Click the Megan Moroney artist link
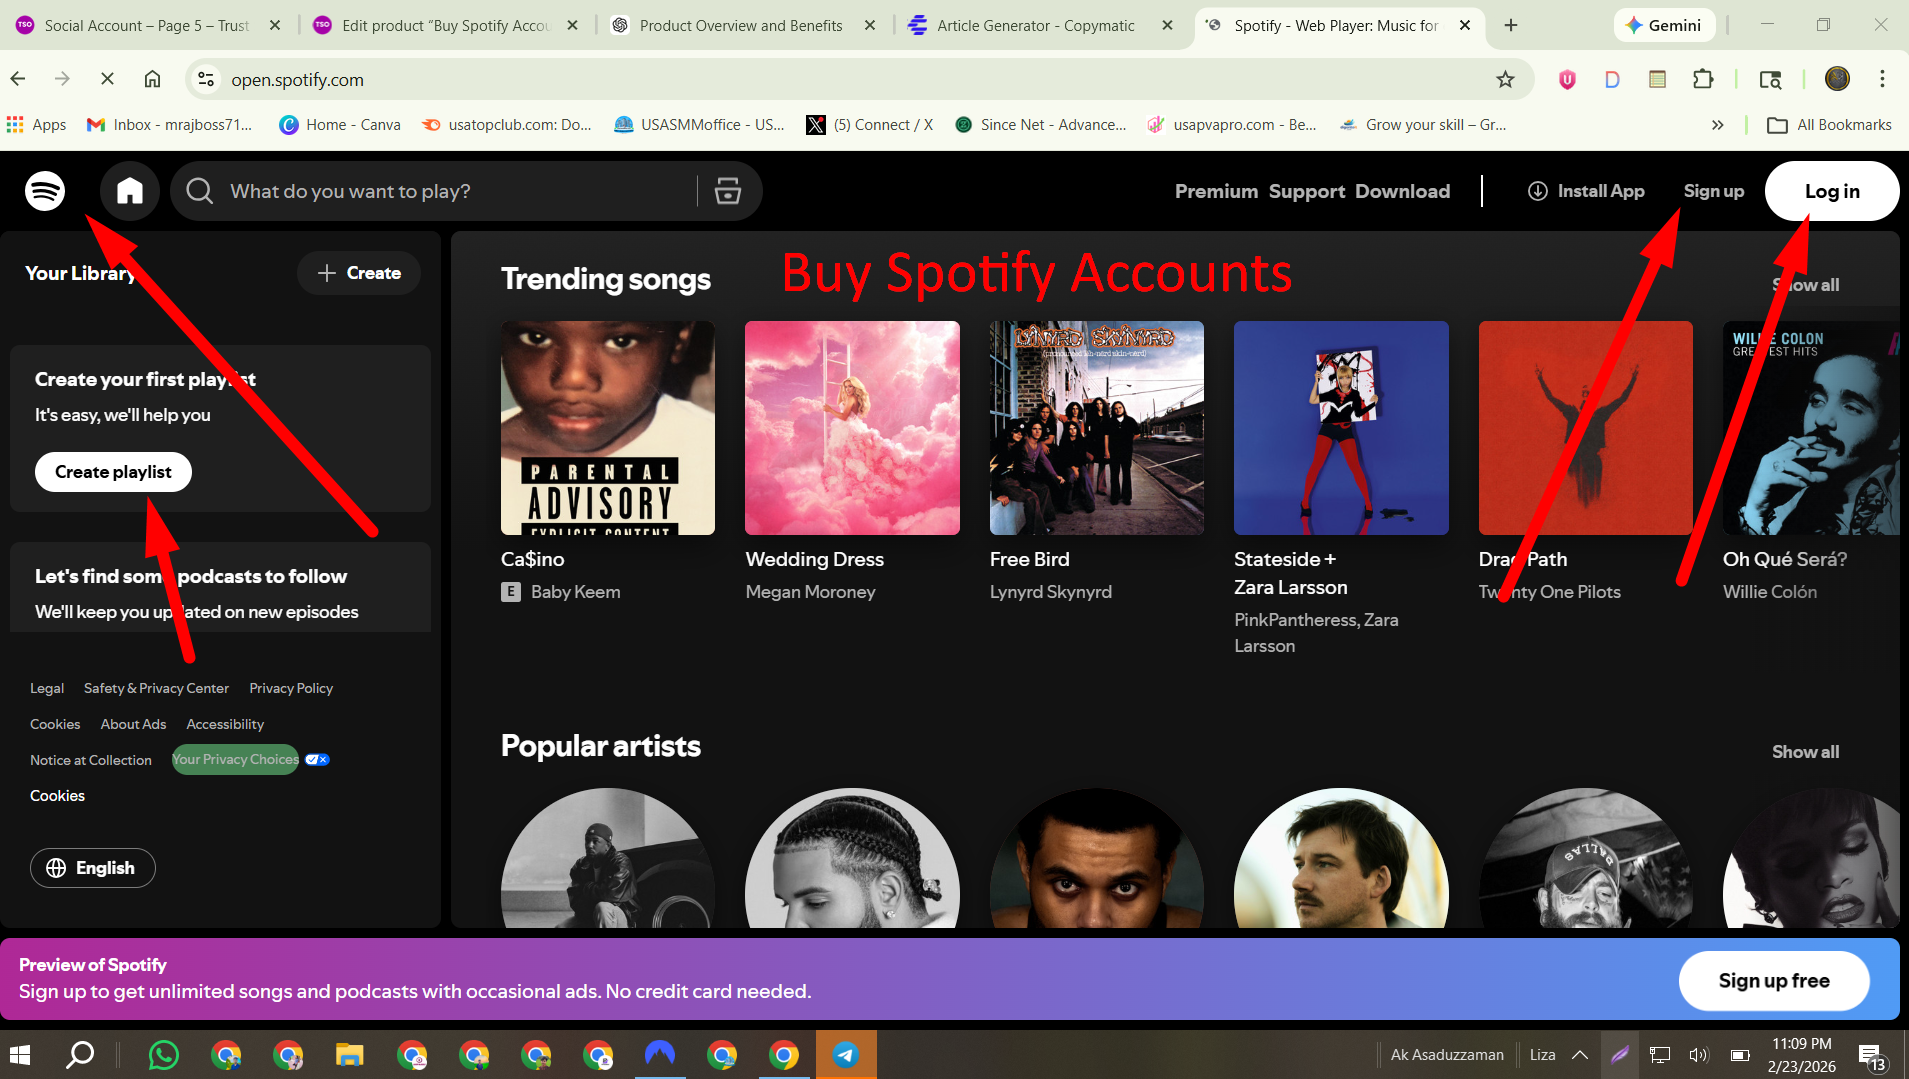Viewport: 1909px width, 1079px height. tap(810, 592)
